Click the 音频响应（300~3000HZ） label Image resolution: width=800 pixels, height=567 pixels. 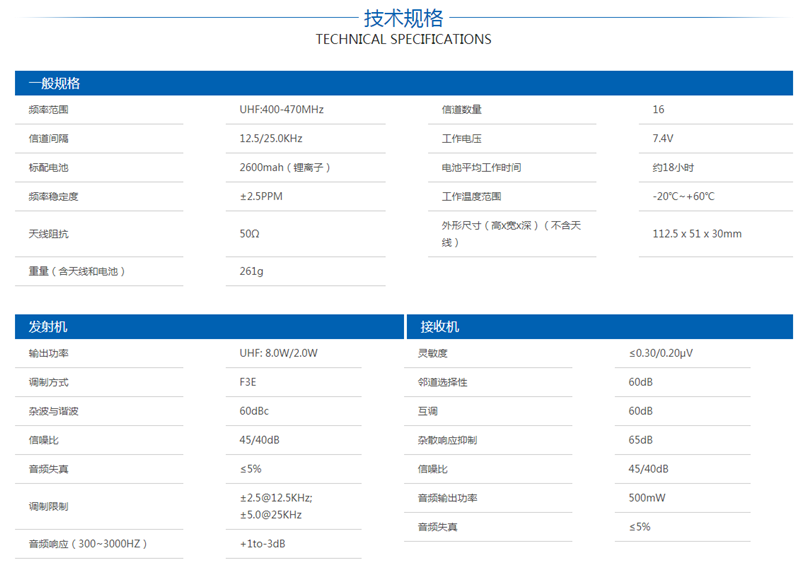(88, 545)
